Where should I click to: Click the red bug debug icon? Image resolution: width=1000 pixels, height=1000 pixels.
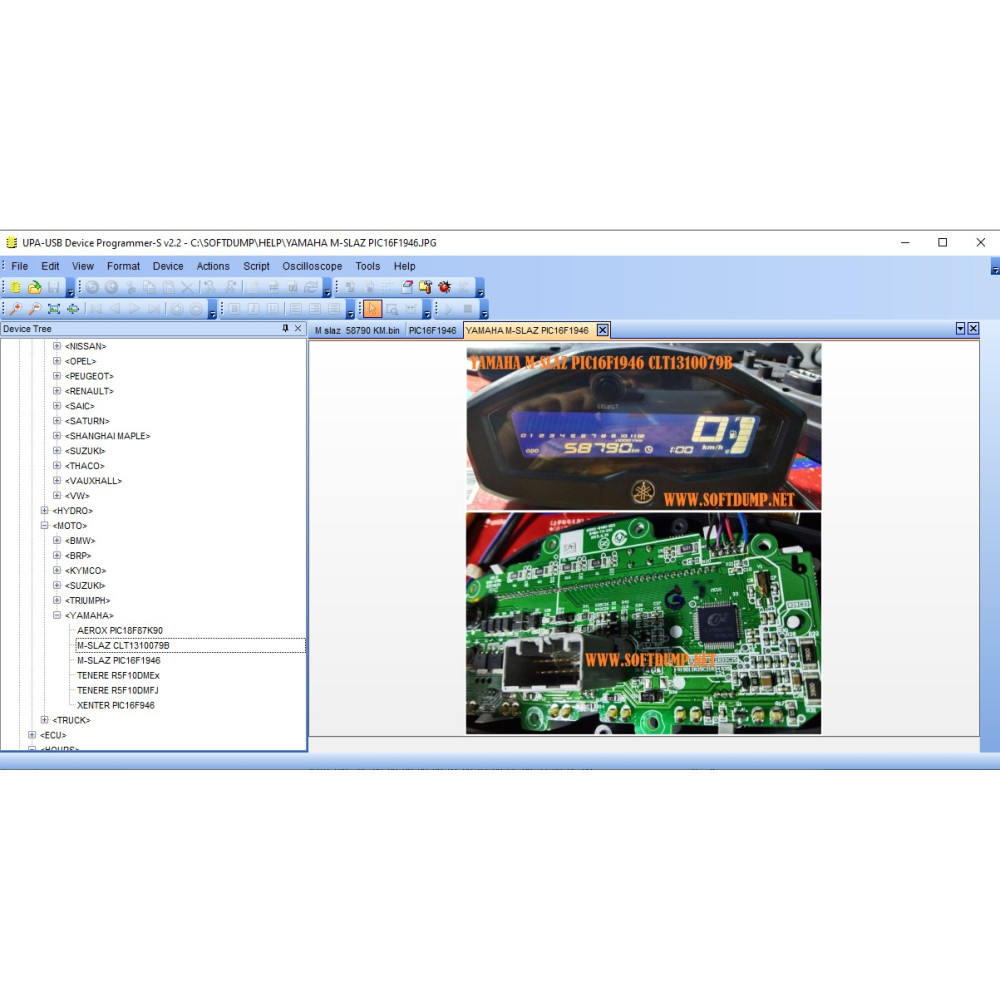(445, 287)
